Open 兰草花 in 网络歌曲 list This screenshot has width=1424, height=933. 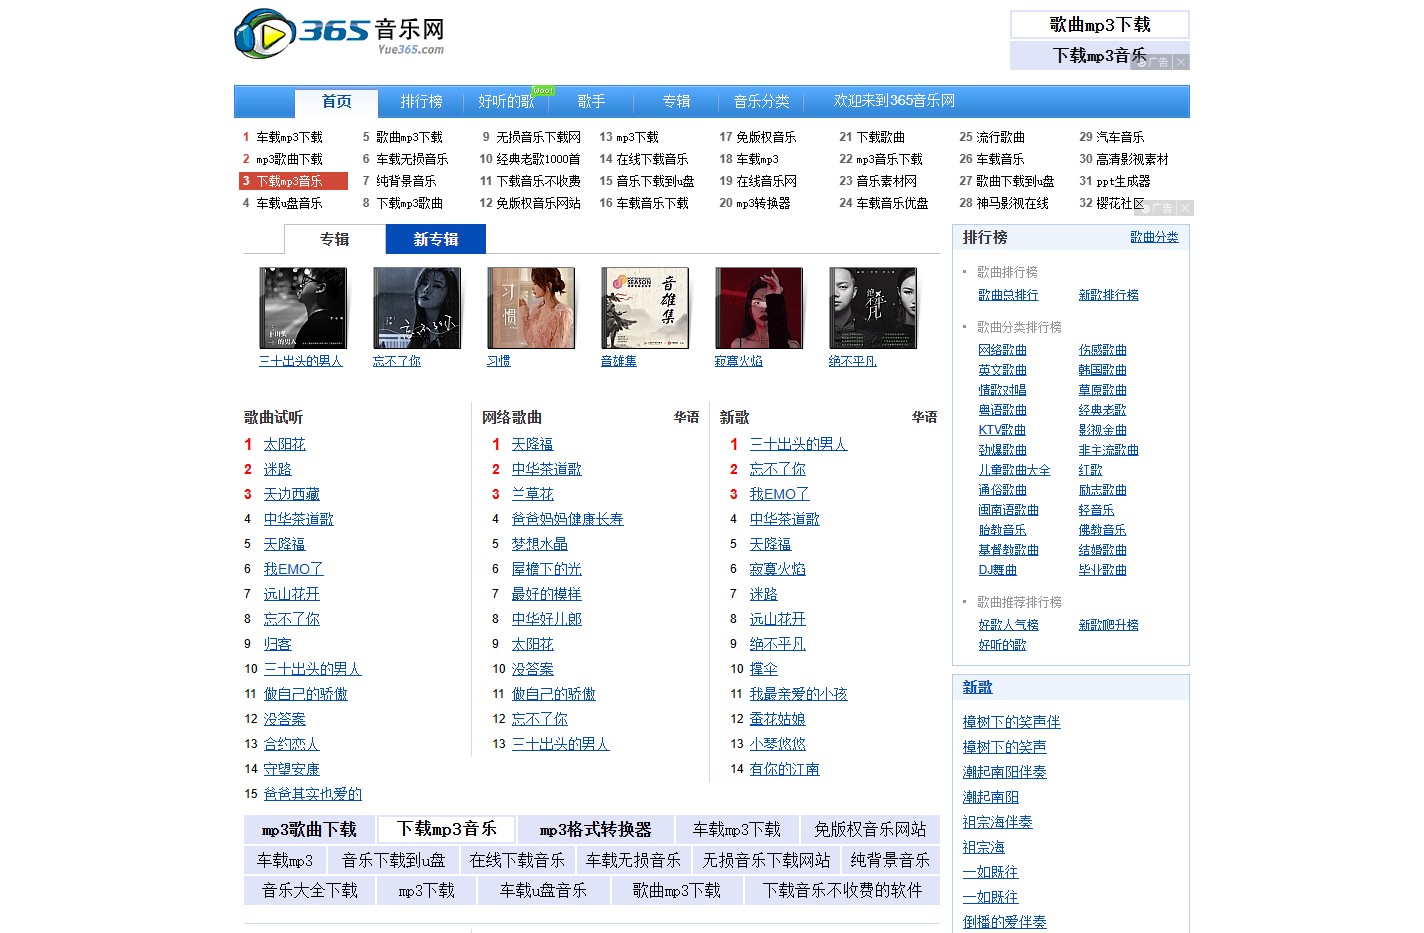click(532, 494)
